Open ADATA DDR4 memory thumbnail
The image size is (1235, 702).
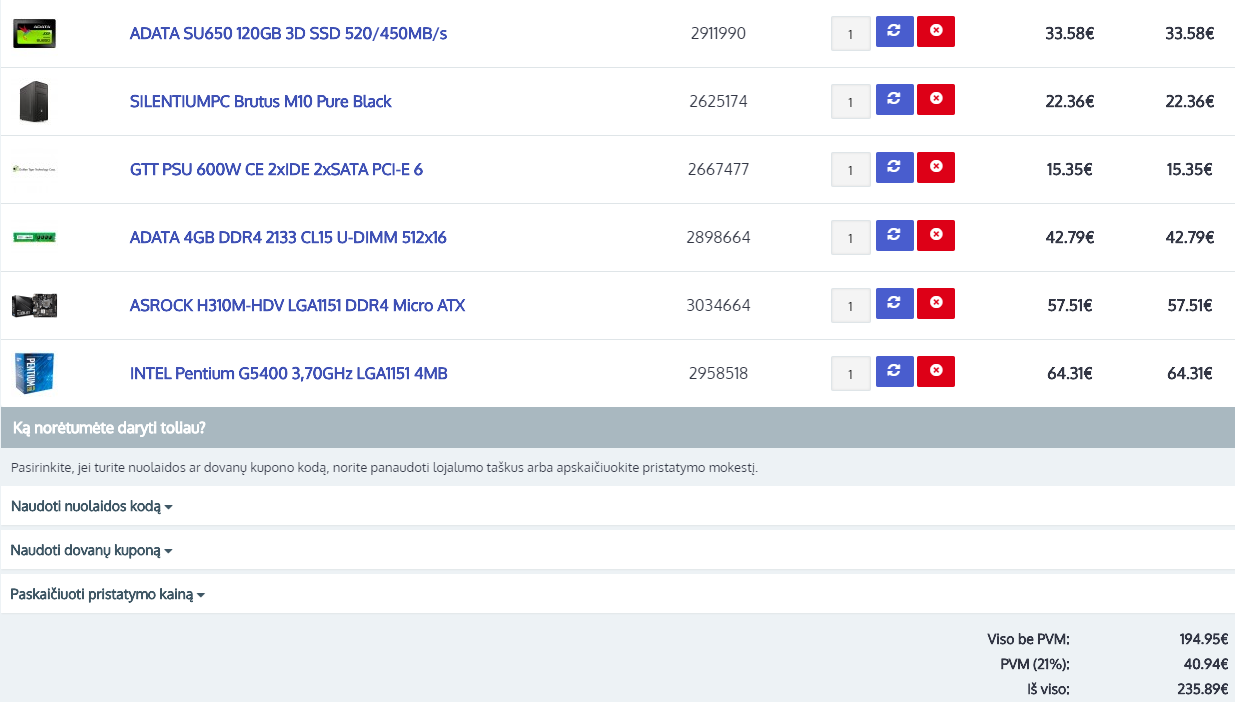pyautogui.click(x=34, y=237)
